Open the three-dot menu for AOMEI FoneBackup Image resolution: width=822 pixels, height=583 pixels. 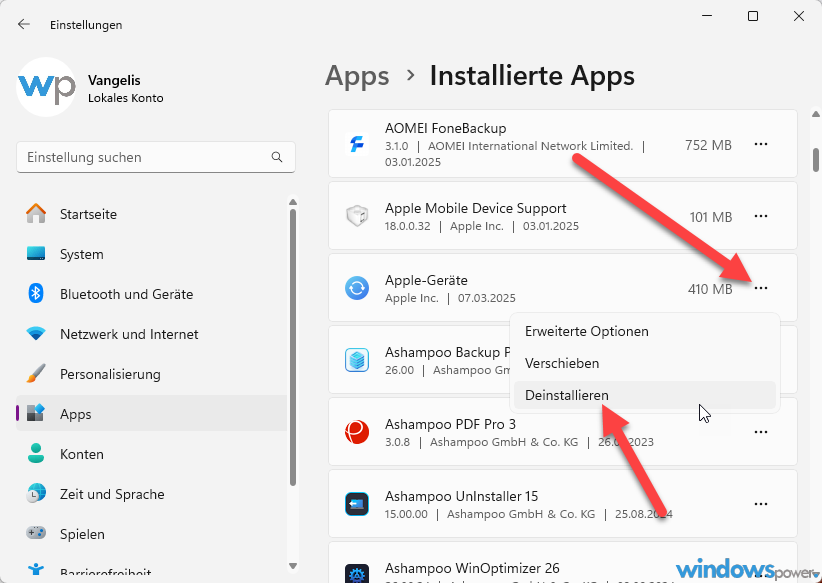point(761,144)
